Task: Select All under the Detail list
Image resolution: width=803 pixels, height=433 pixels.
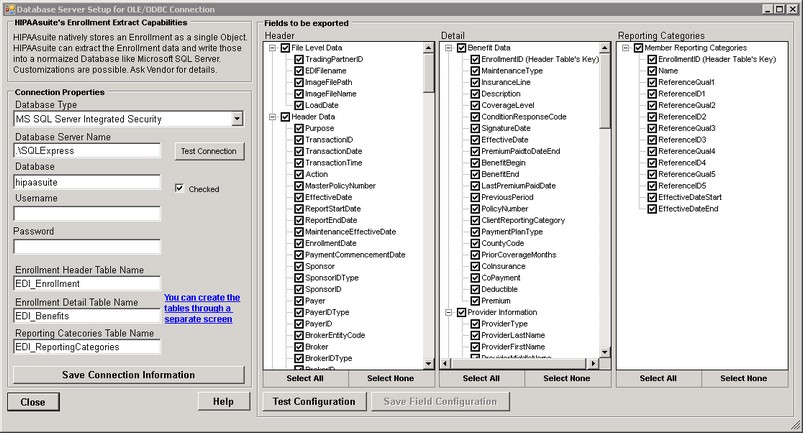Action: pos(481,378)
